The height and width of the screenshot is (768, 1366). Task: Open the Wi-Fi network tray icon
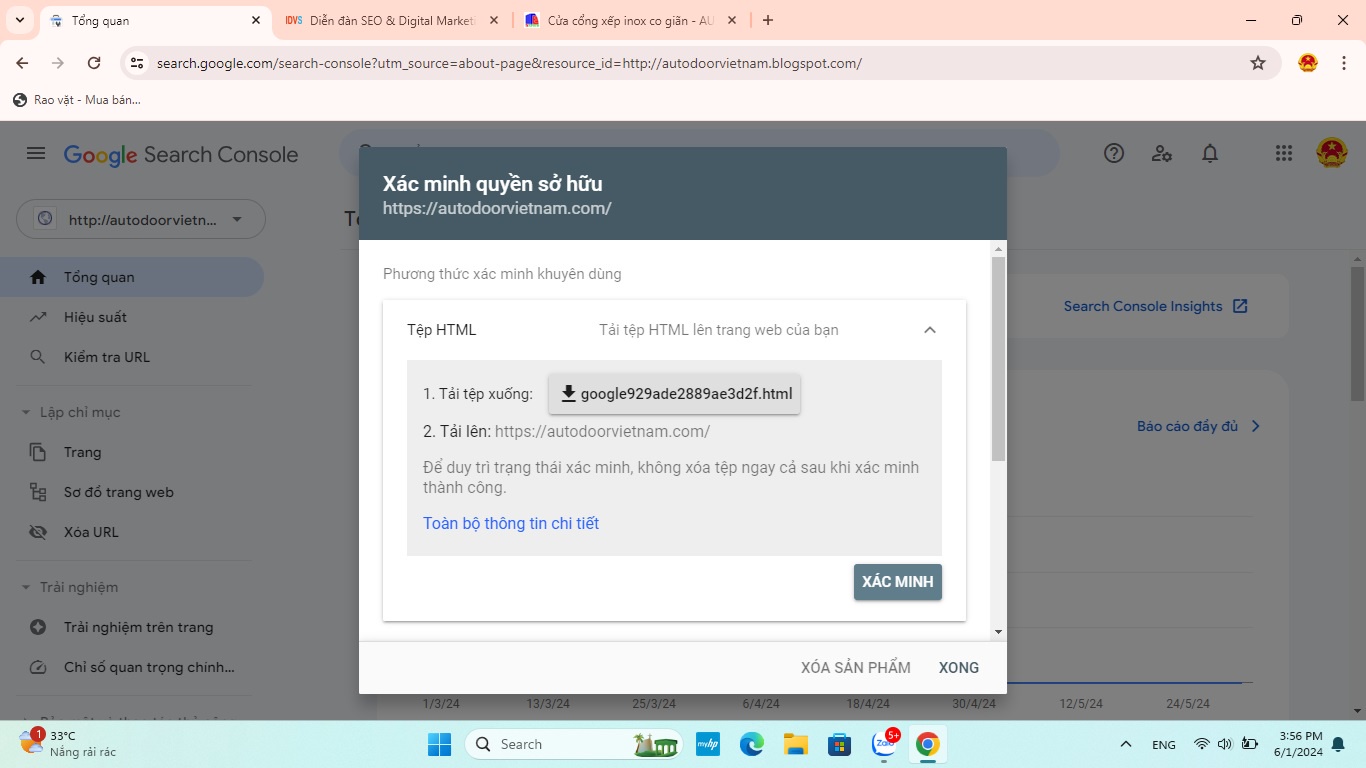[1201, 744]
